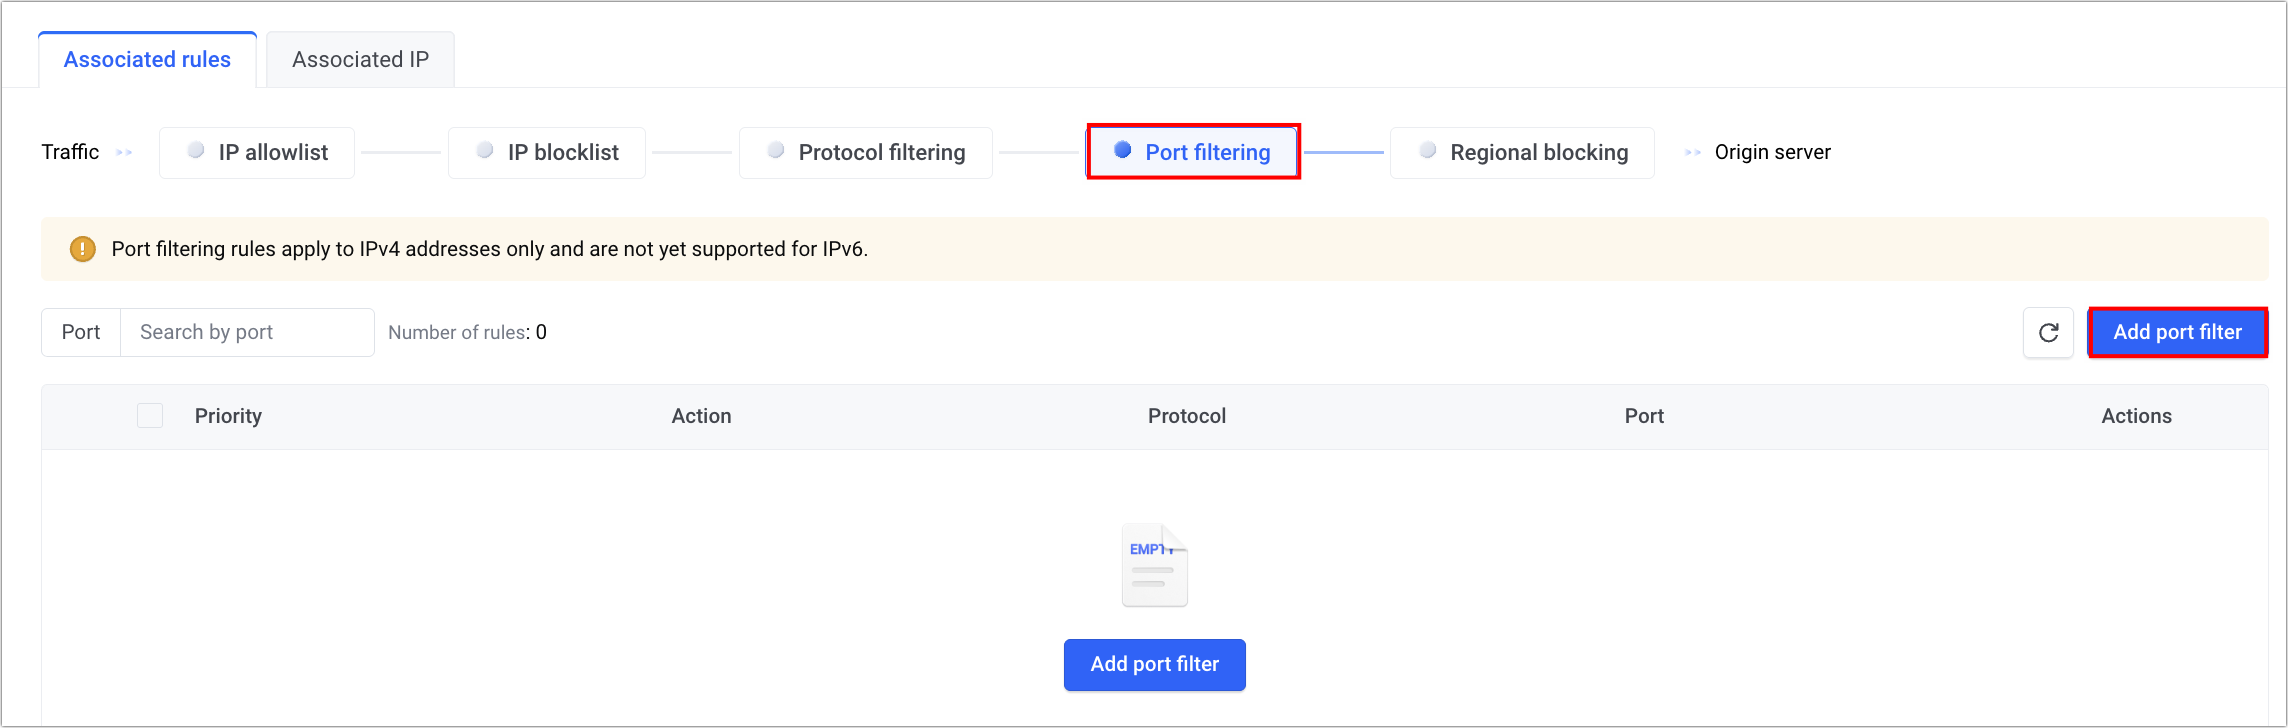This screenshot has height=728, width=2288.
Task: Click the EMPTY document icon in the table
Action: pyautogui.click(x=1155, y=565)
